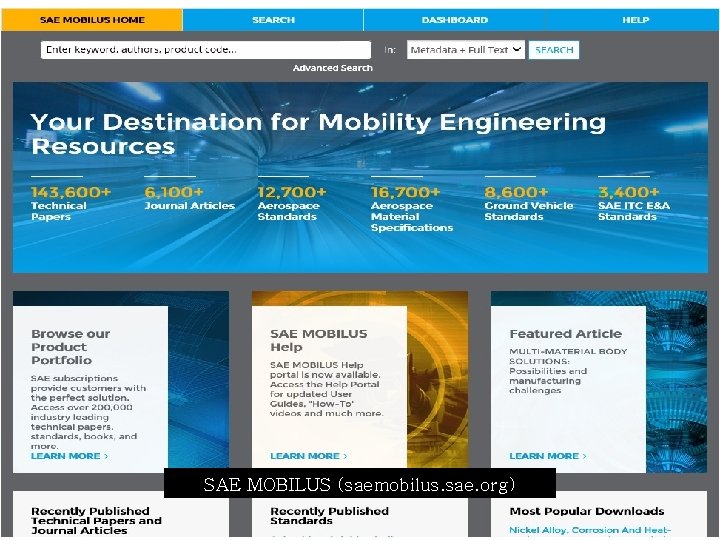
Task: Click the blue Product Portfolio card image
Action: point(198,382)
